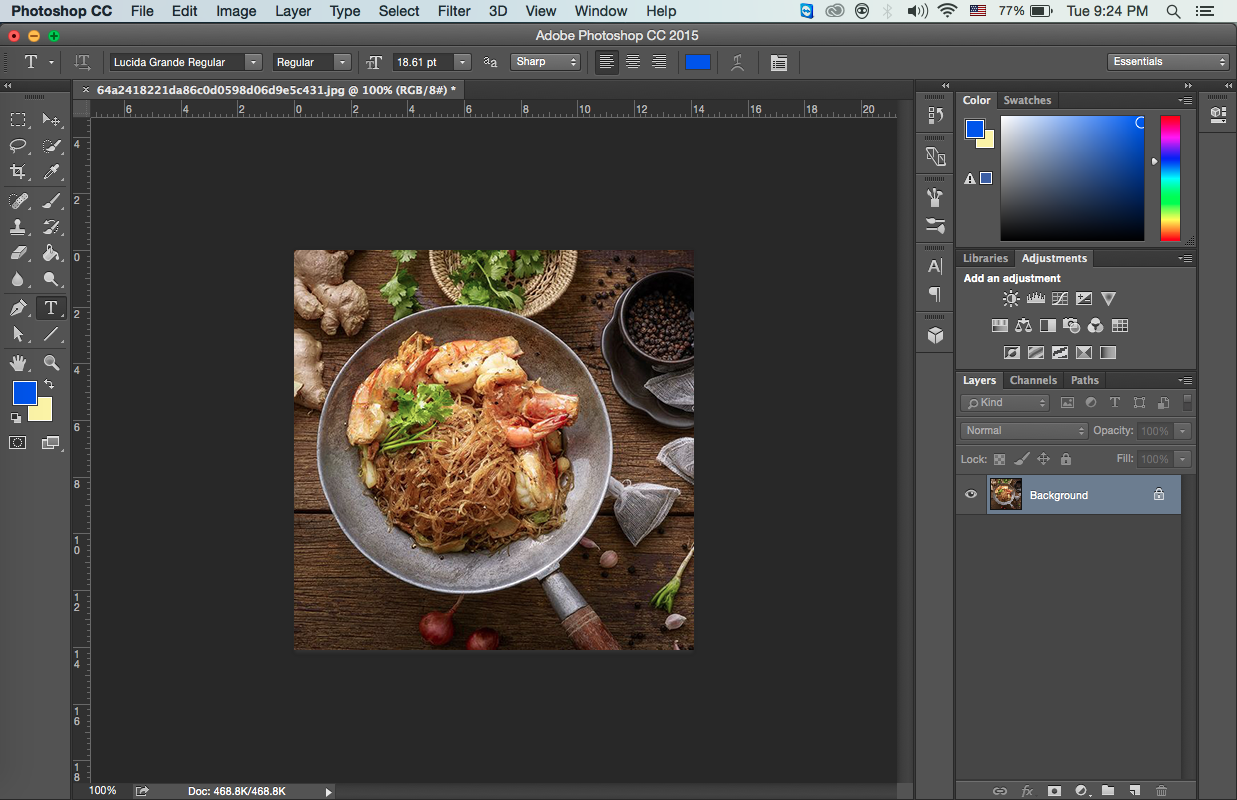Screen dimensions: 1237x800
Task: Toggle Character and Paragraph panels button
Action: (x=779, y=62)
